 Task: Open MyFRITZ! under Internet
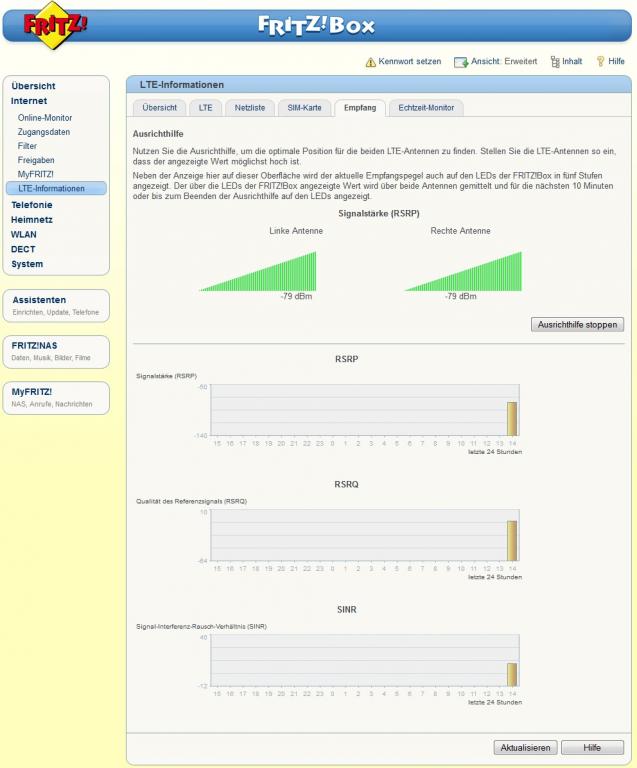coord(36,174)
